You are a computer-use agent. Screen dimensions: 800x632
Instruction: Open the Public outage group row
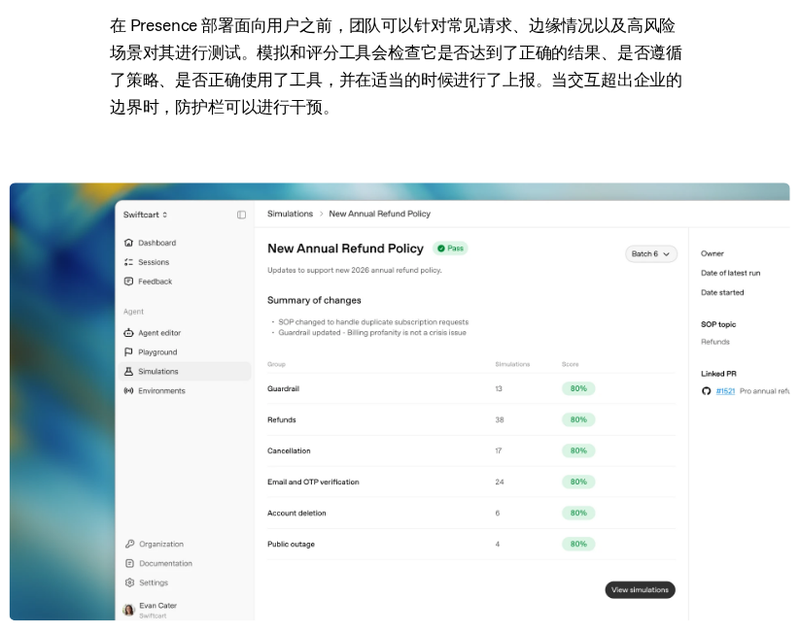471,544
